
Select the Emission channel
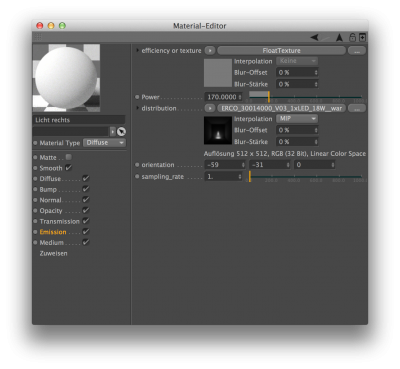tap(53, 232)
